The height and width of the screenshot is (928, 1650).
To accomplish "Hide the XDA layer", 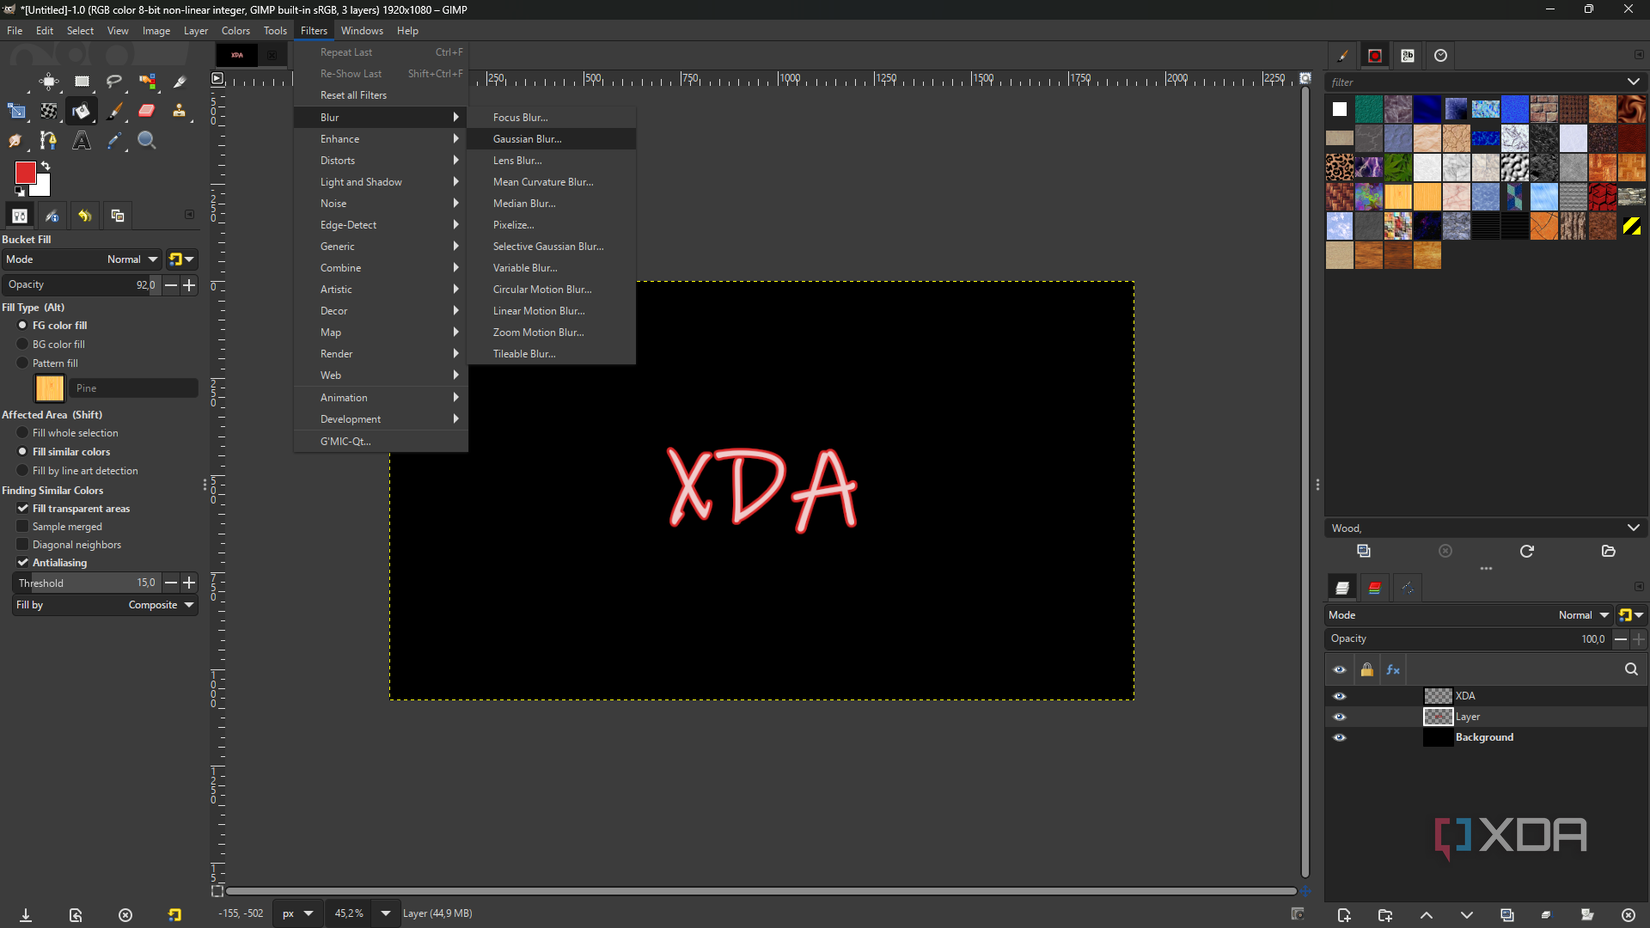I will click(1339, 696).
